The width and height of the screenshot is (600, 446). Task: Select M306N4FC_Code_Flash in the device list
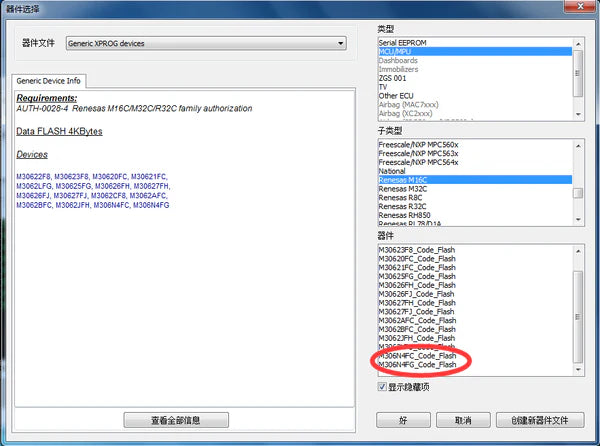[475, 356]
